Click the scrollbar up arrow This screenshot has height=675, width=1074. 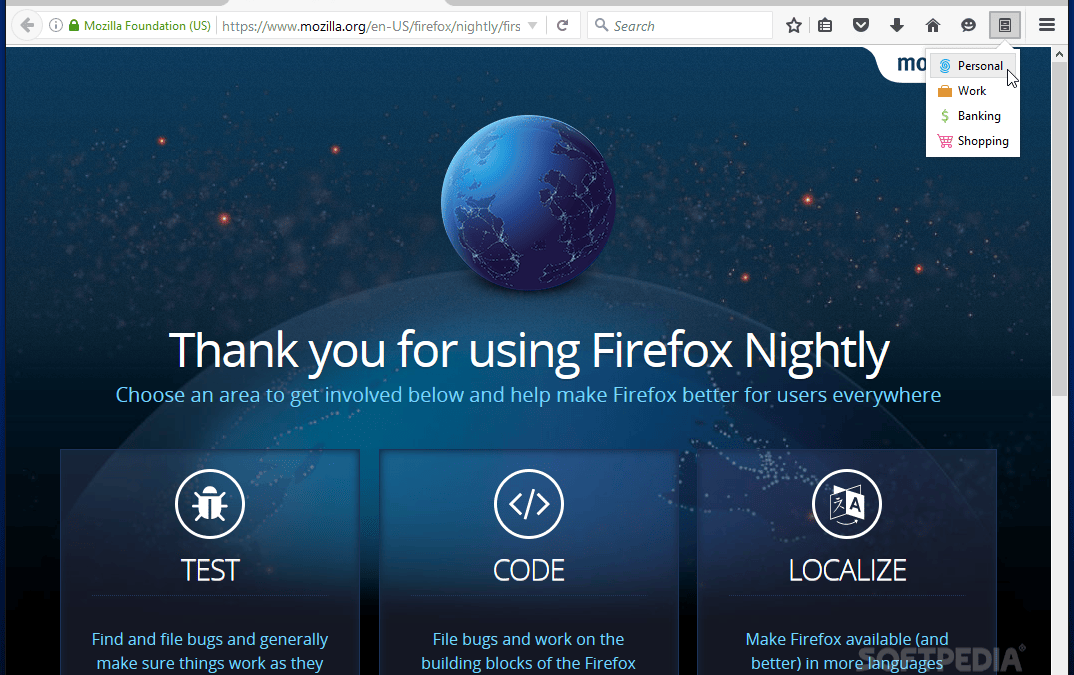(1059, 54)
